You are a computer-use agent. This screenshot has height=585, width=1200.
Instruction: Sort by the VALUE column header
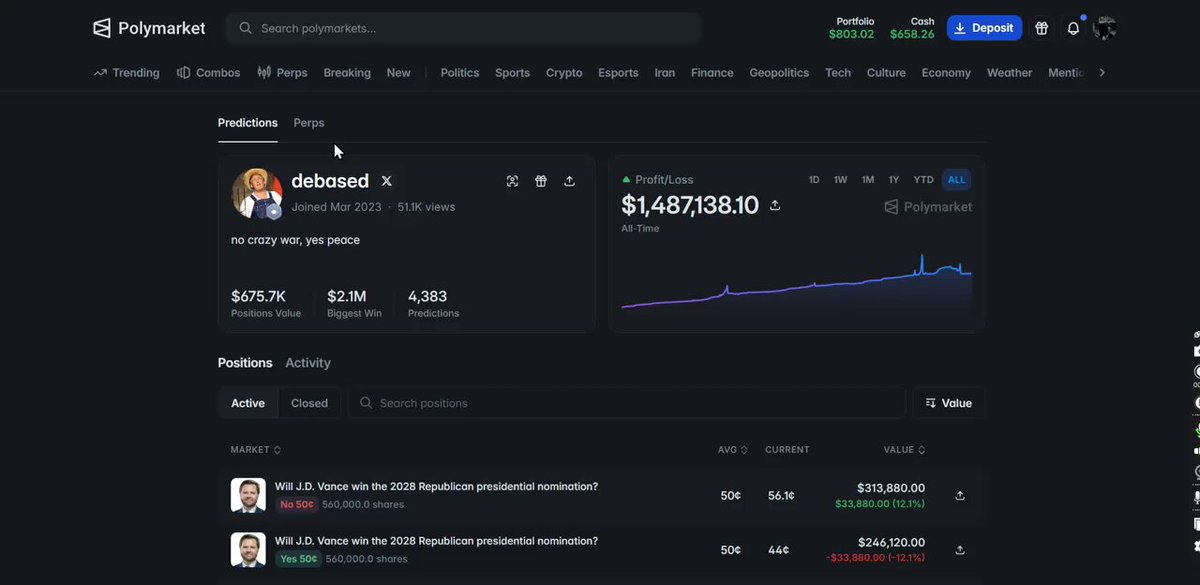[x=905, y=450]
